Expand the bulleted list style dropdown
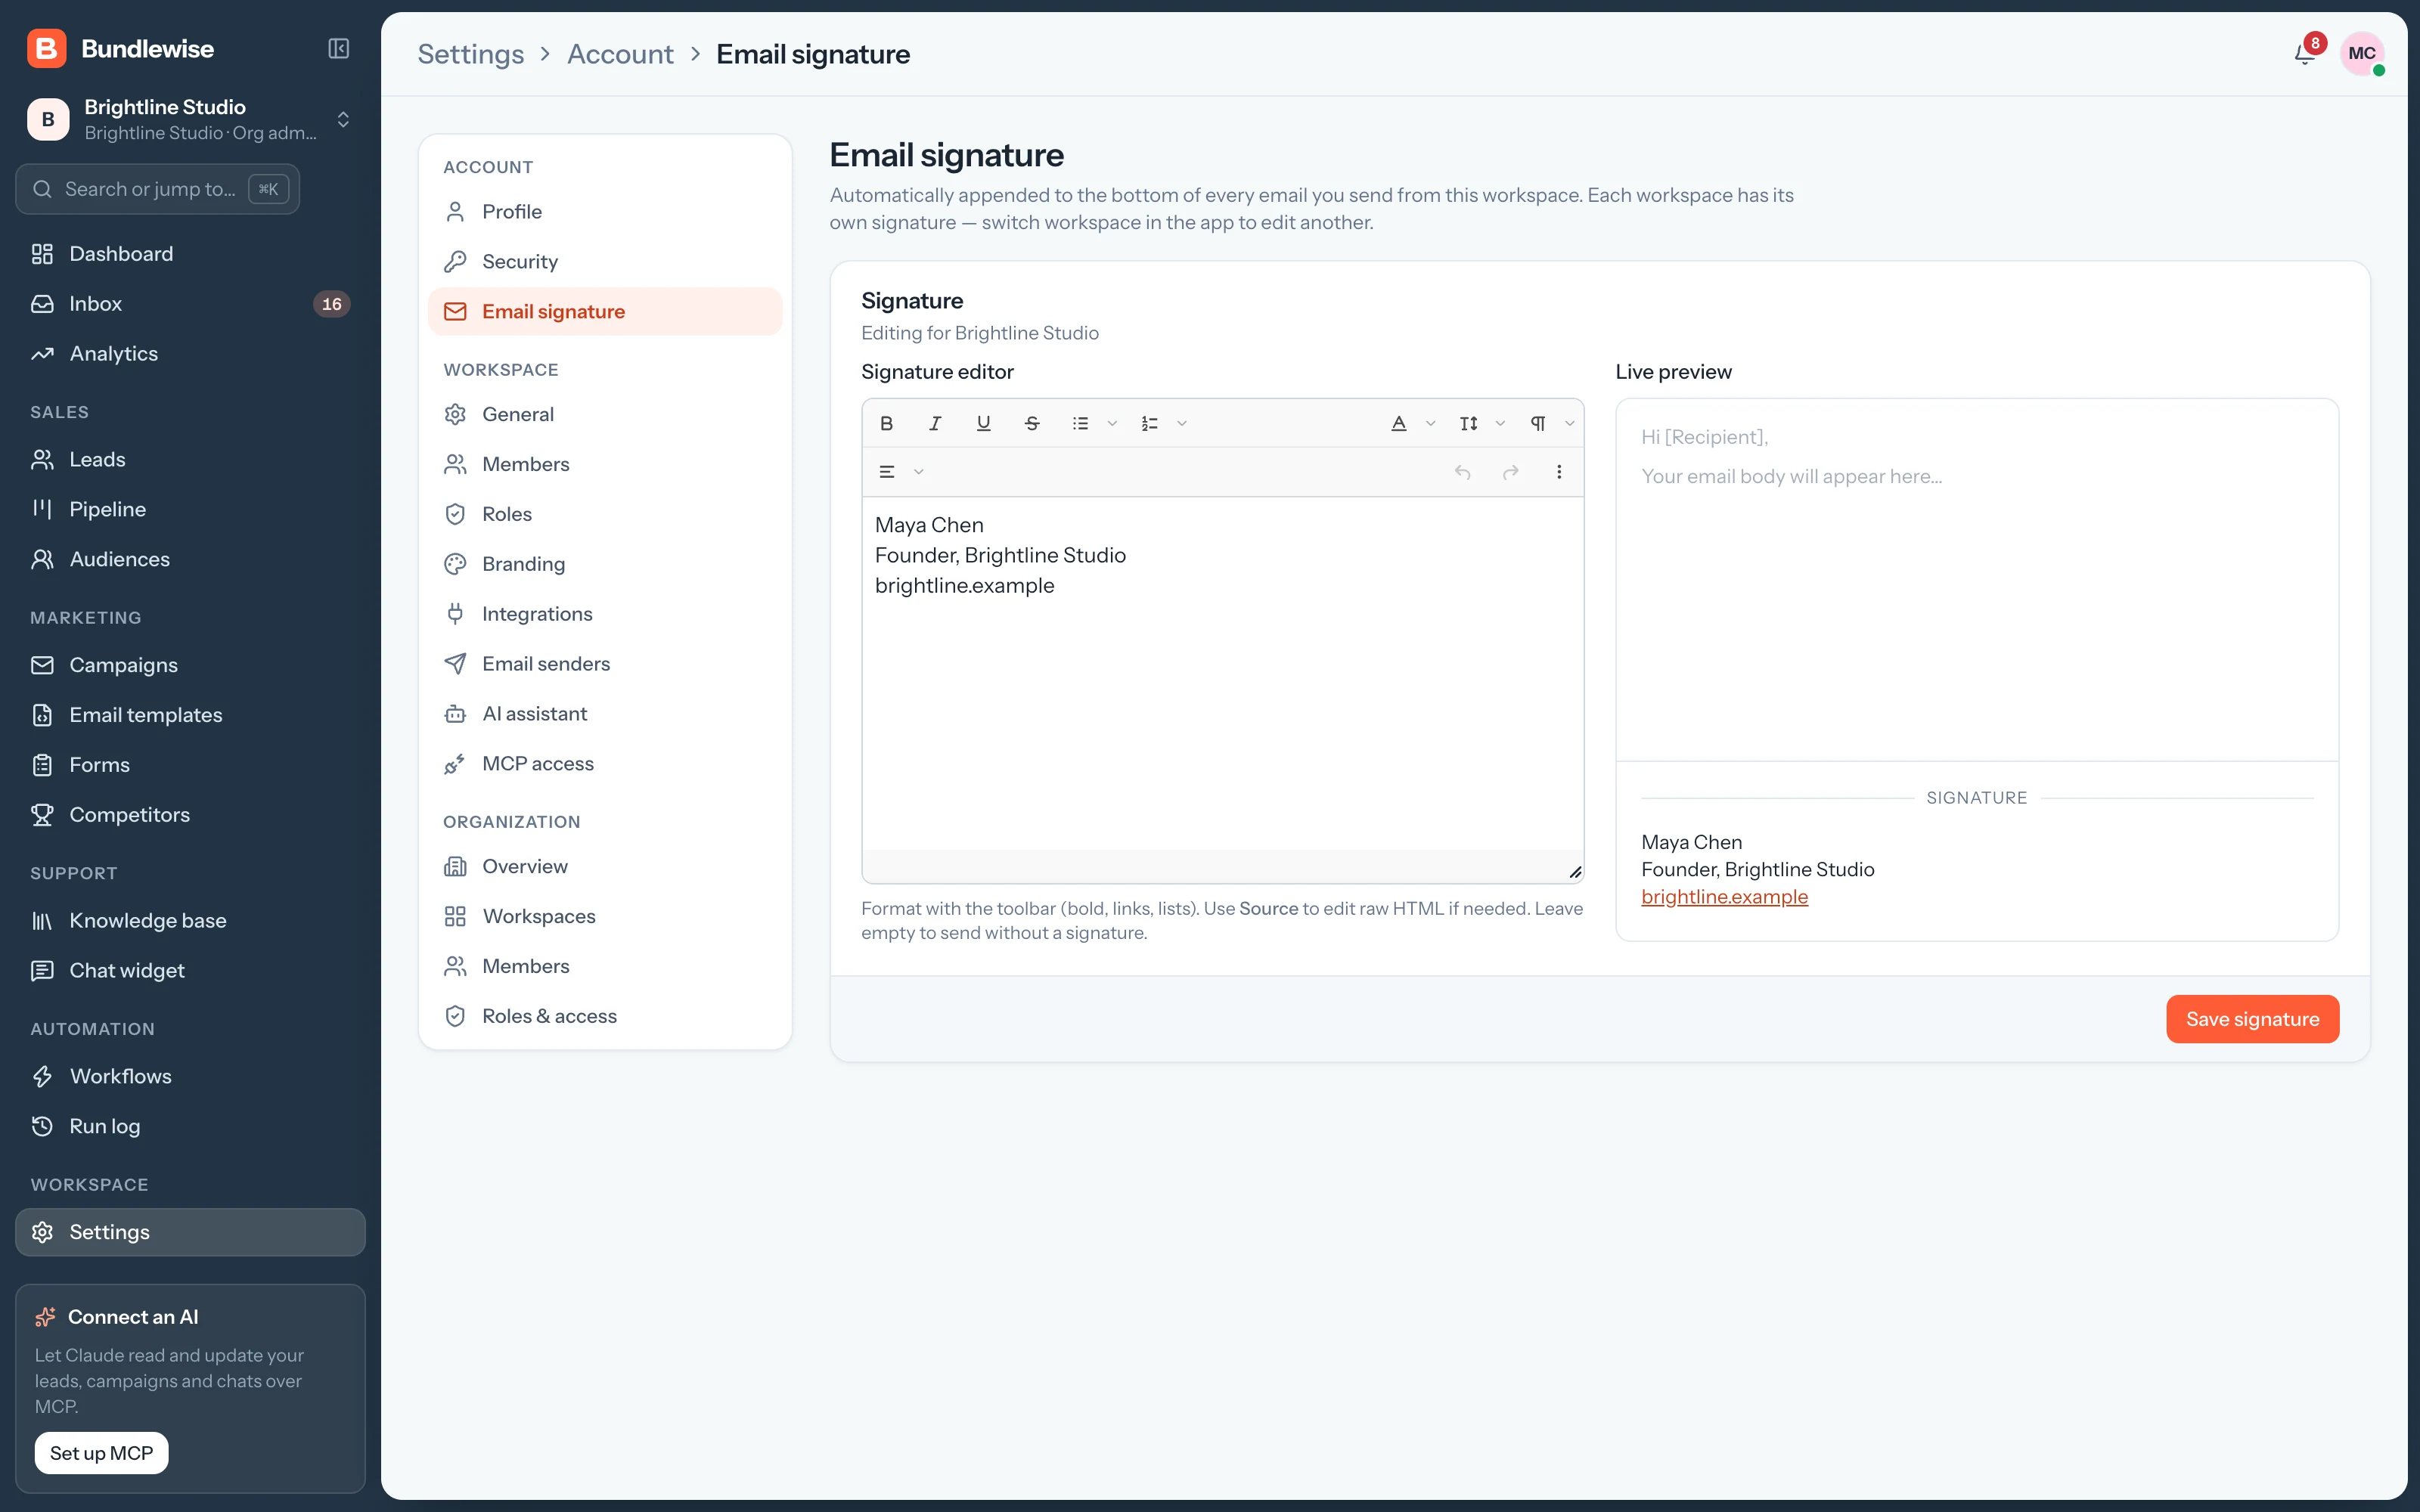Image resolution: width=2420 pixels, height=1512 pixels. click(1112, 423)
